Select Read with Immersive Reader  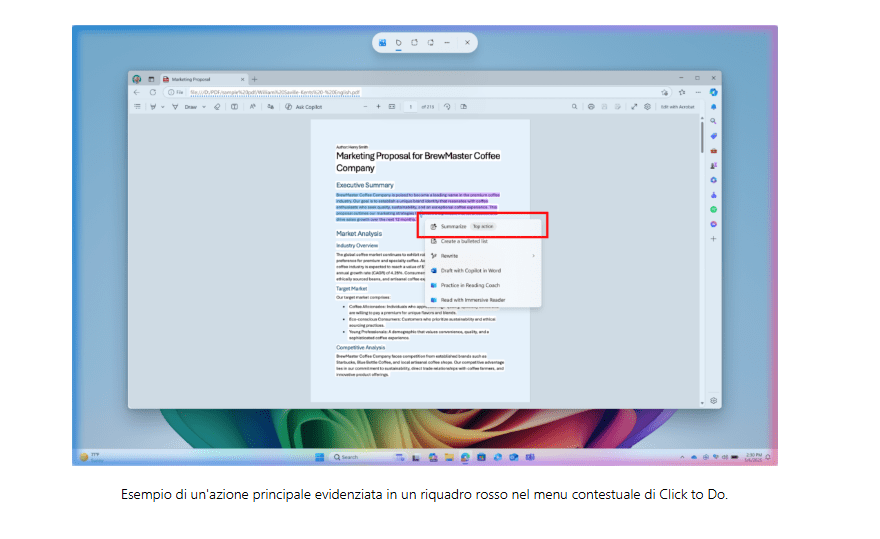[x=483, y=300]
